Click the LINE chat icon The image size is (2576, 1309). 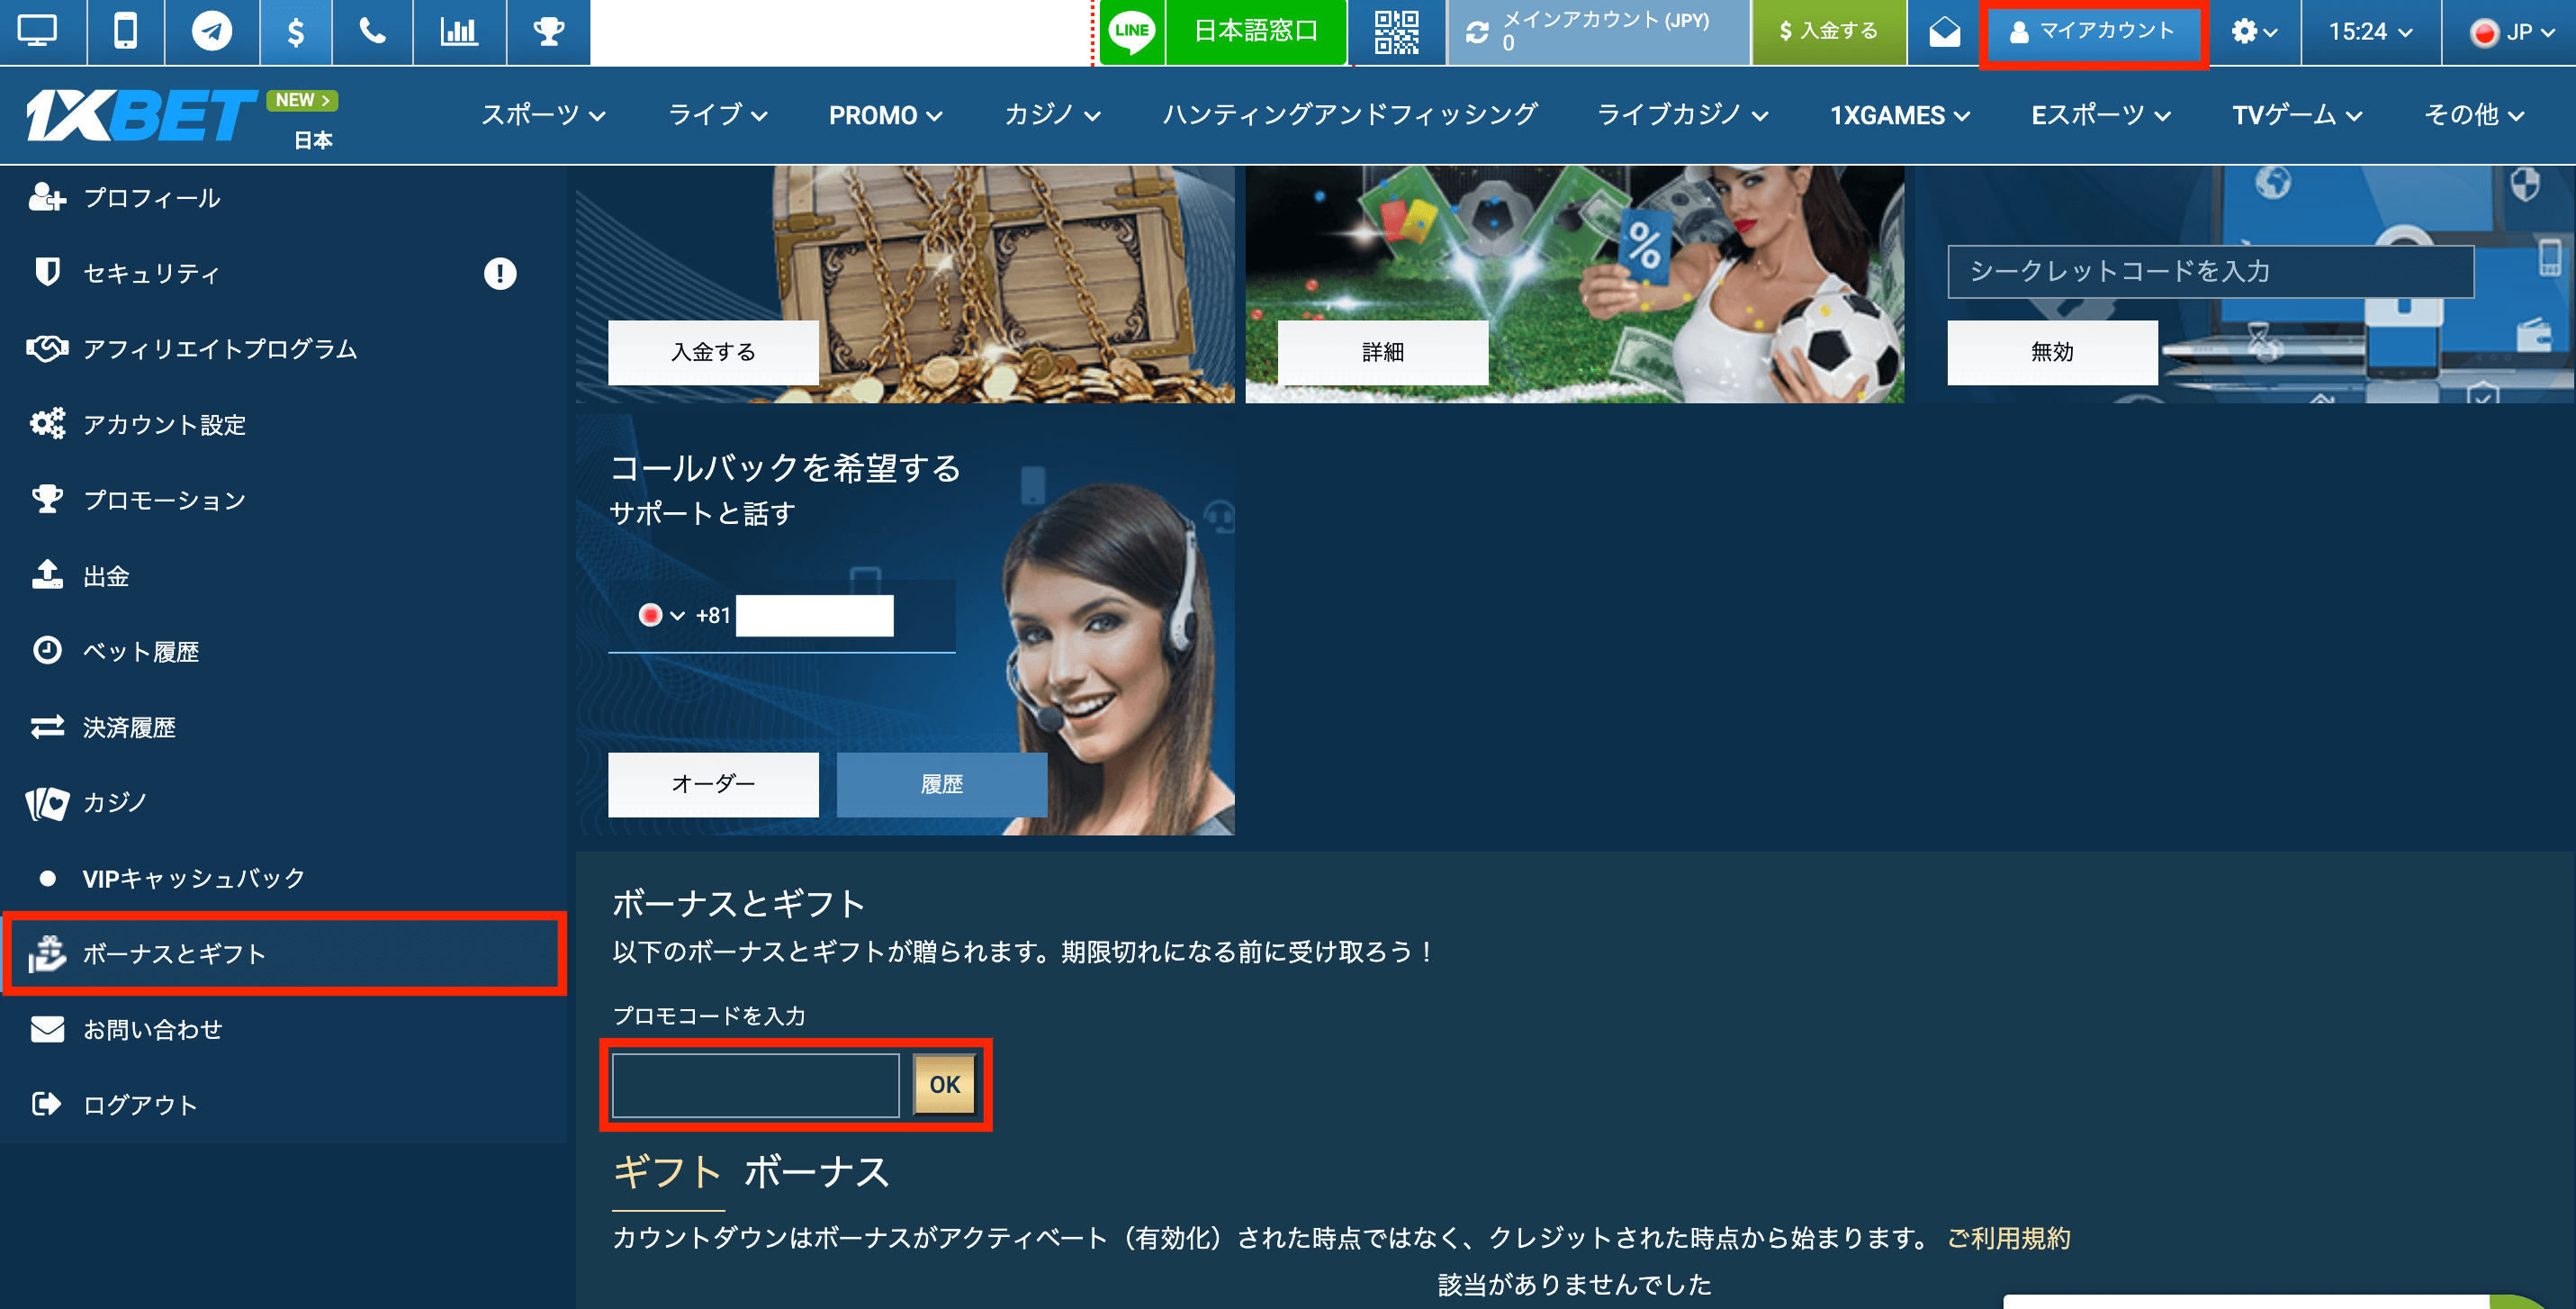(1132, 31)
